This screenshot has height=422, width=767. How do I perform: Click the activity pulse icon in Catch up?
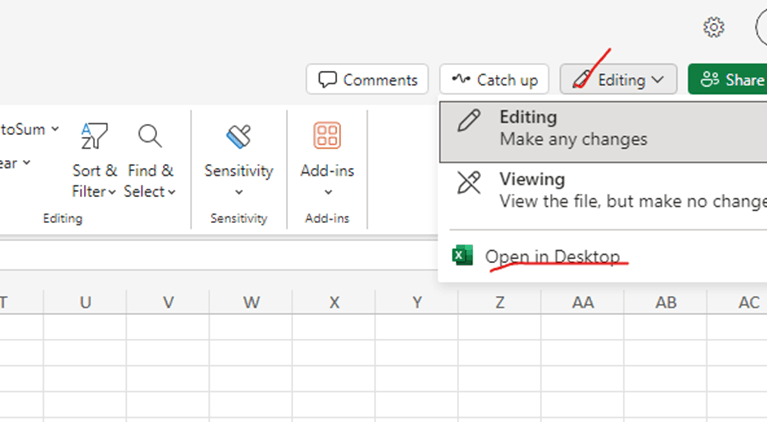tap(461, 79)
